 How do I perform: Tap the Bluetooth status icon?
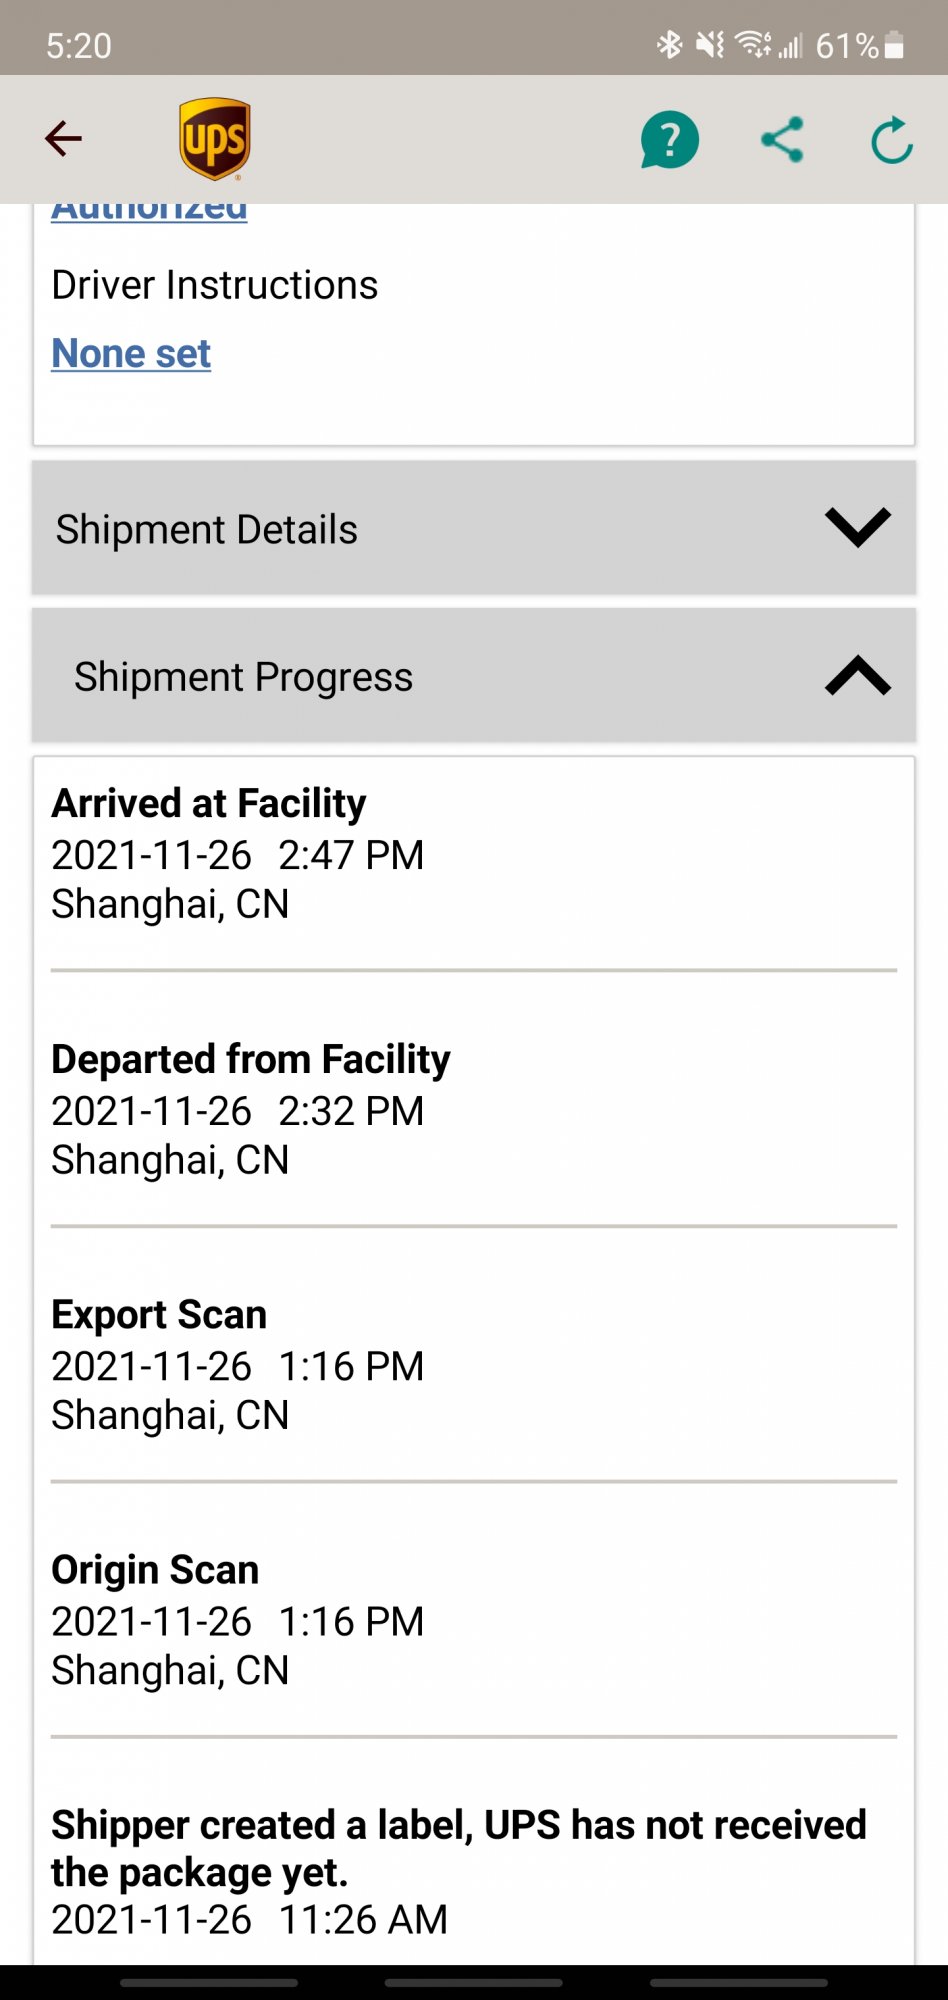[x=669, y=45]
